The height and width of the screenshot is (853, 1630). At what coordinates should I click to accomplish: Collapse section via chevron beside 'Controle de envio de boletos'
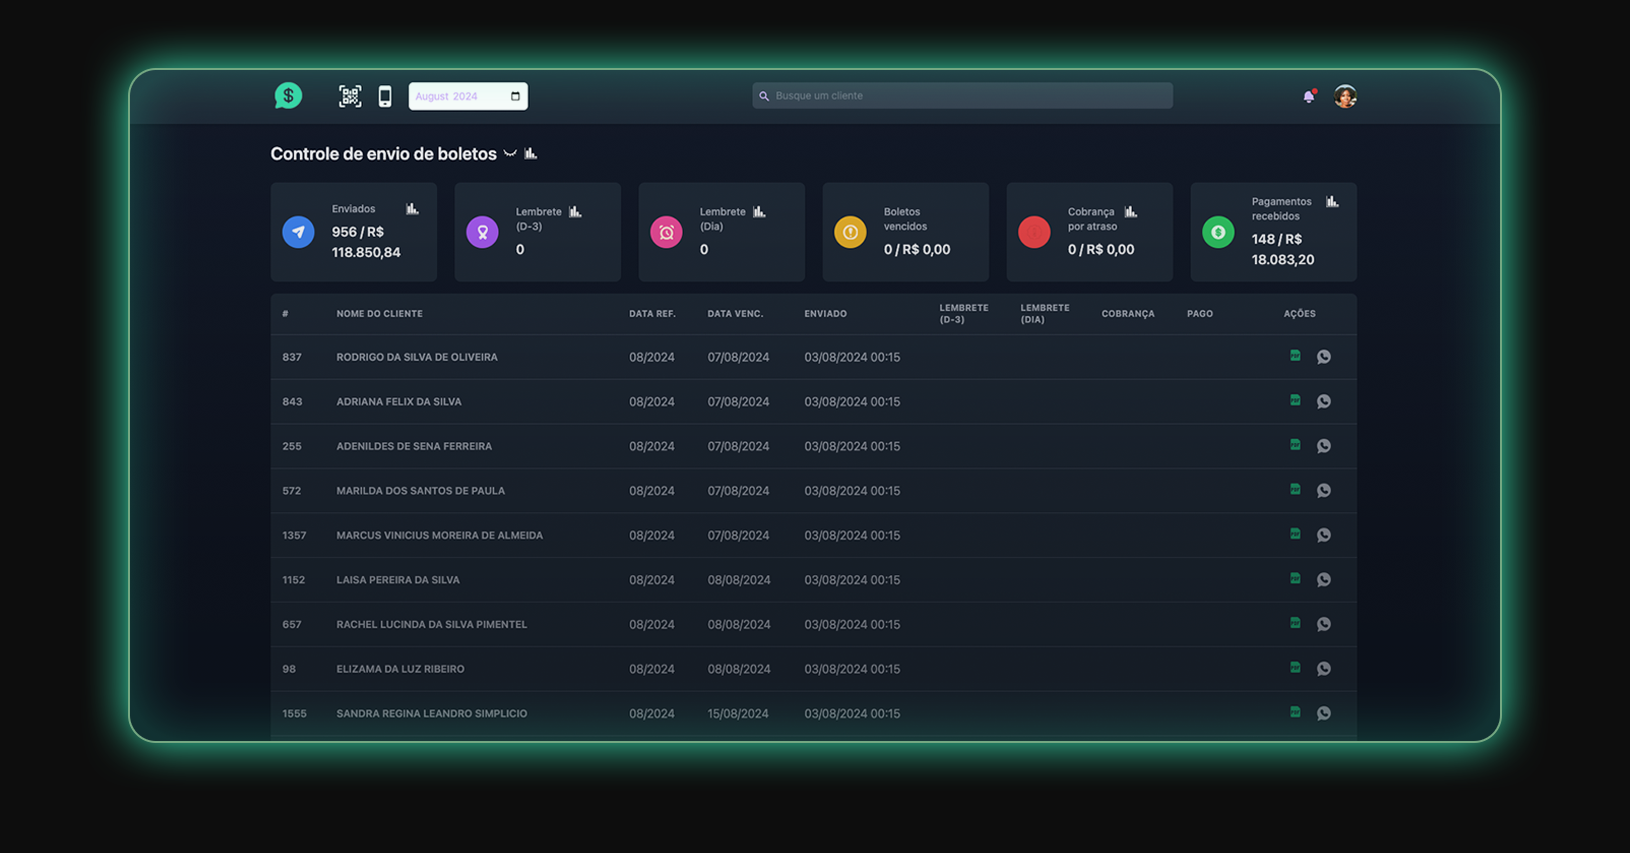coord(510,154)
